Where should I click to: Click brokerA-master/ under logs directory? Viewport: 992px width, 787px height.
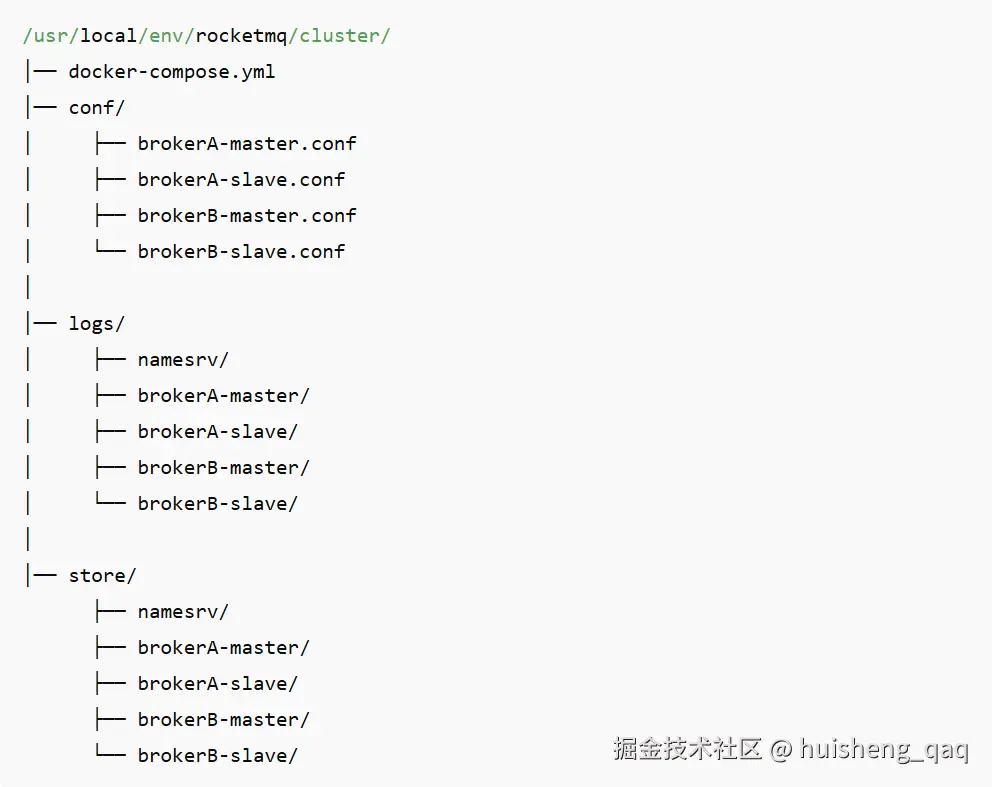point(223,396)
